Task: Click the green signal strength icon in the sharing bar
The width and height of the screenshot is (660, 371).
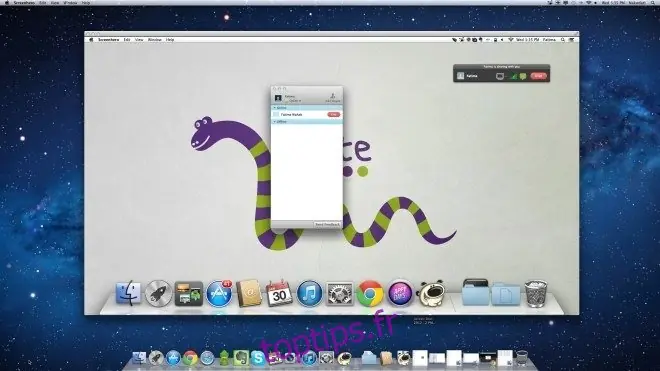Action: coord(513,76)
